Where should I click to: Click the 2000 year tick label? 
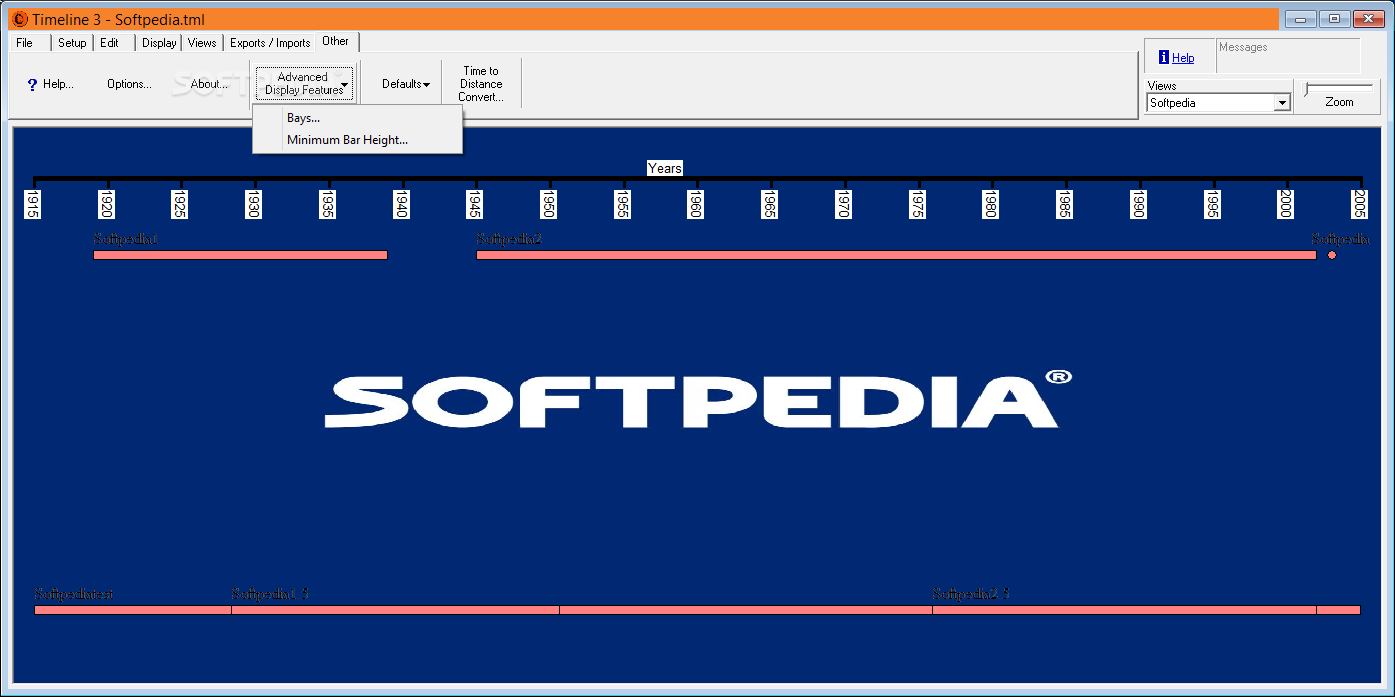coord(1286,204)
